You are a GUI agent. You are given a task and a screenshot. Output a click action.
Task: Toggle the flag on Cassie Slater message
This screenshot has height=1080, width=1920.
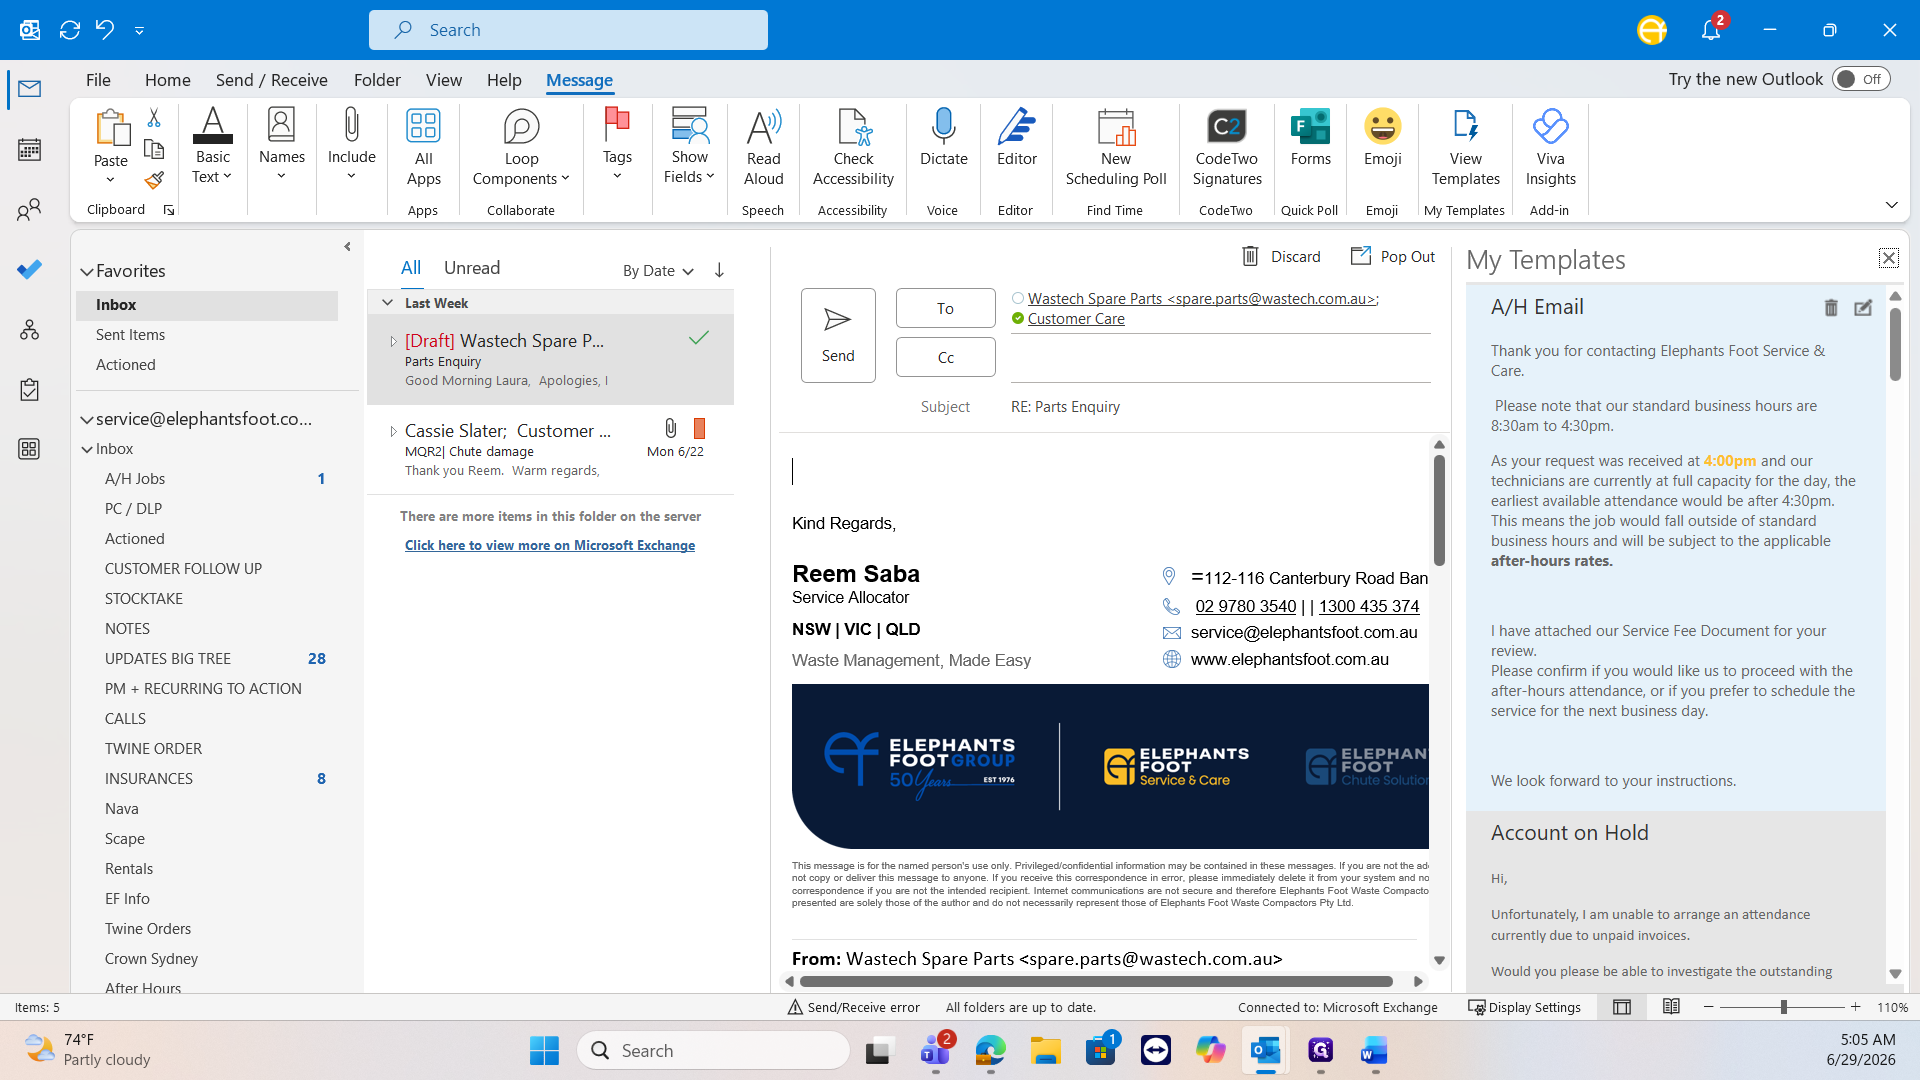click(x=700, y=429)
